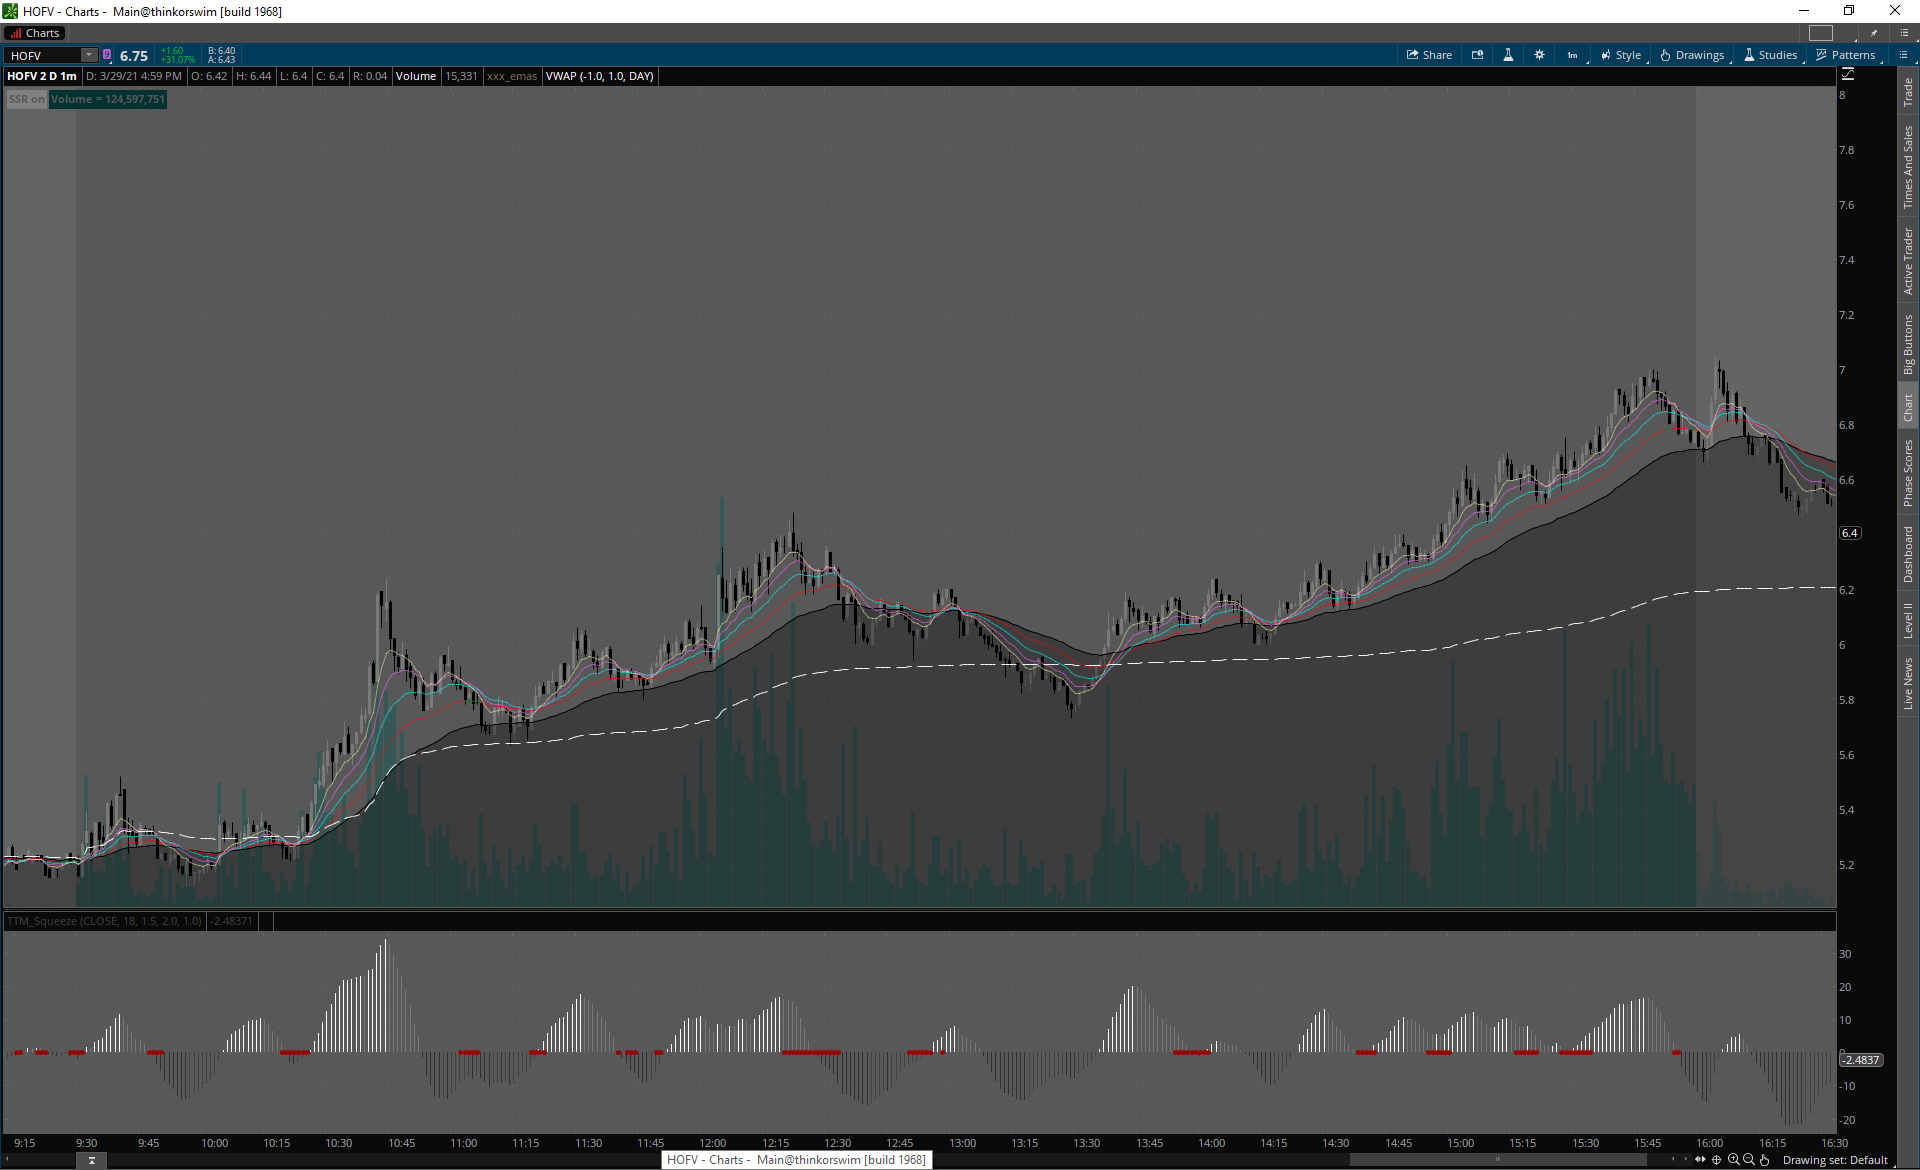Click the pan hand icon at bottom

click(1765, 1160)
